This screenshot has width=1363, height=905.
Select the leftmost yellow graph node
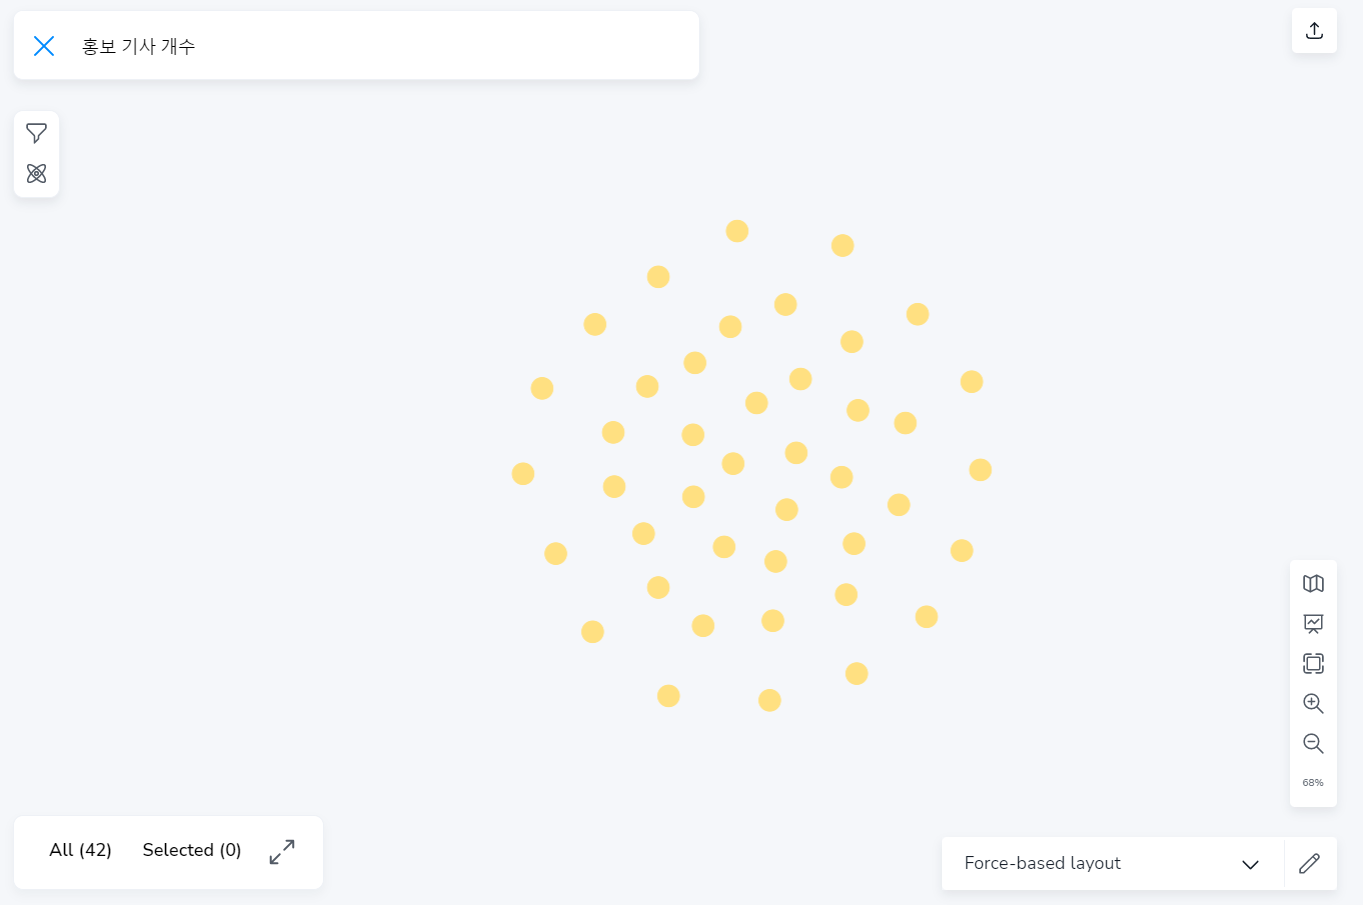(x=523, y=474)
